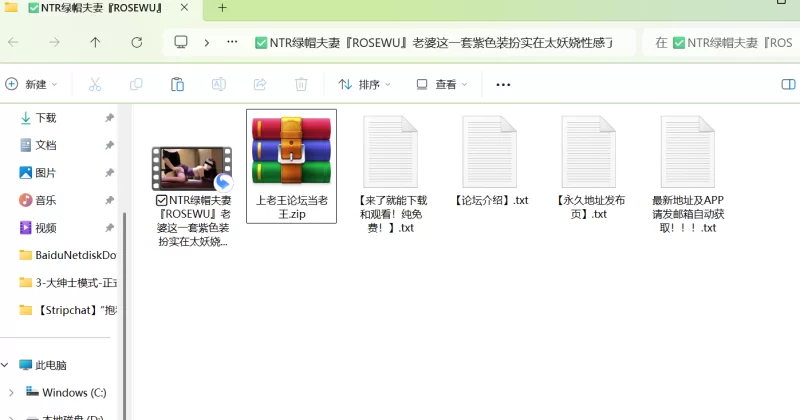
Task: Click the Cut scissors icon in toolbar
Action: coord(95,84)
